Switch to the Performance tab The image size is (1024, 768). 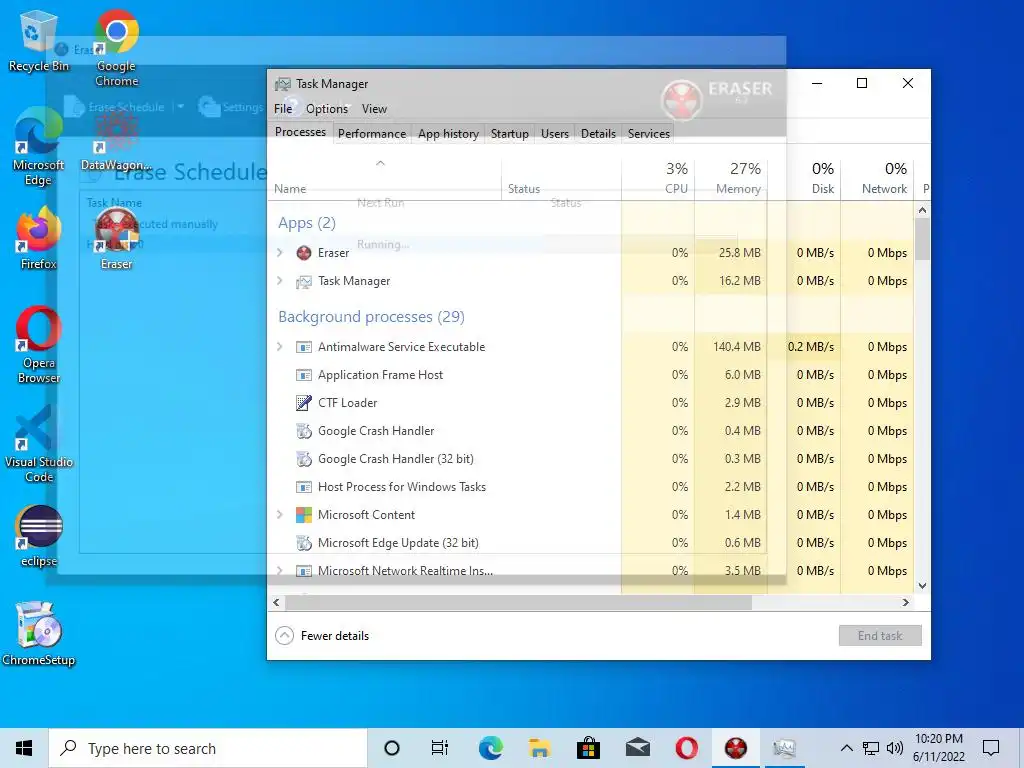(372, 134)
